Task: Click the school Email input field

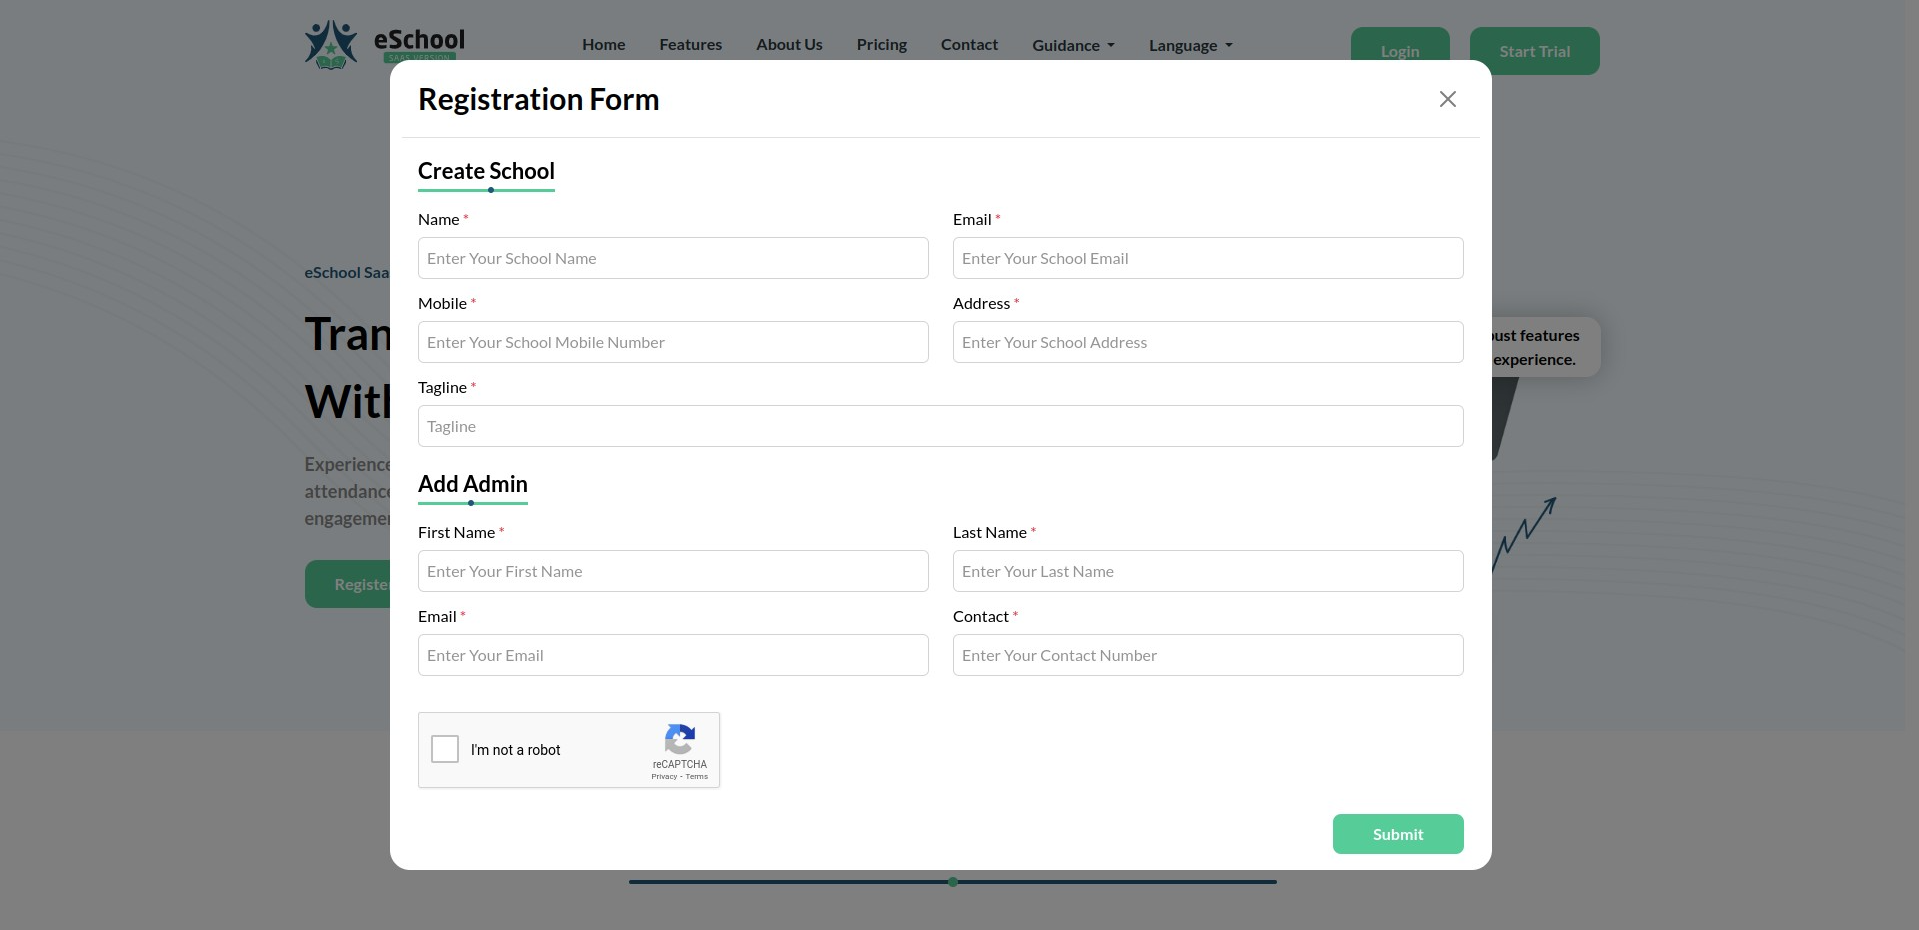Action: coord(1207,258)
